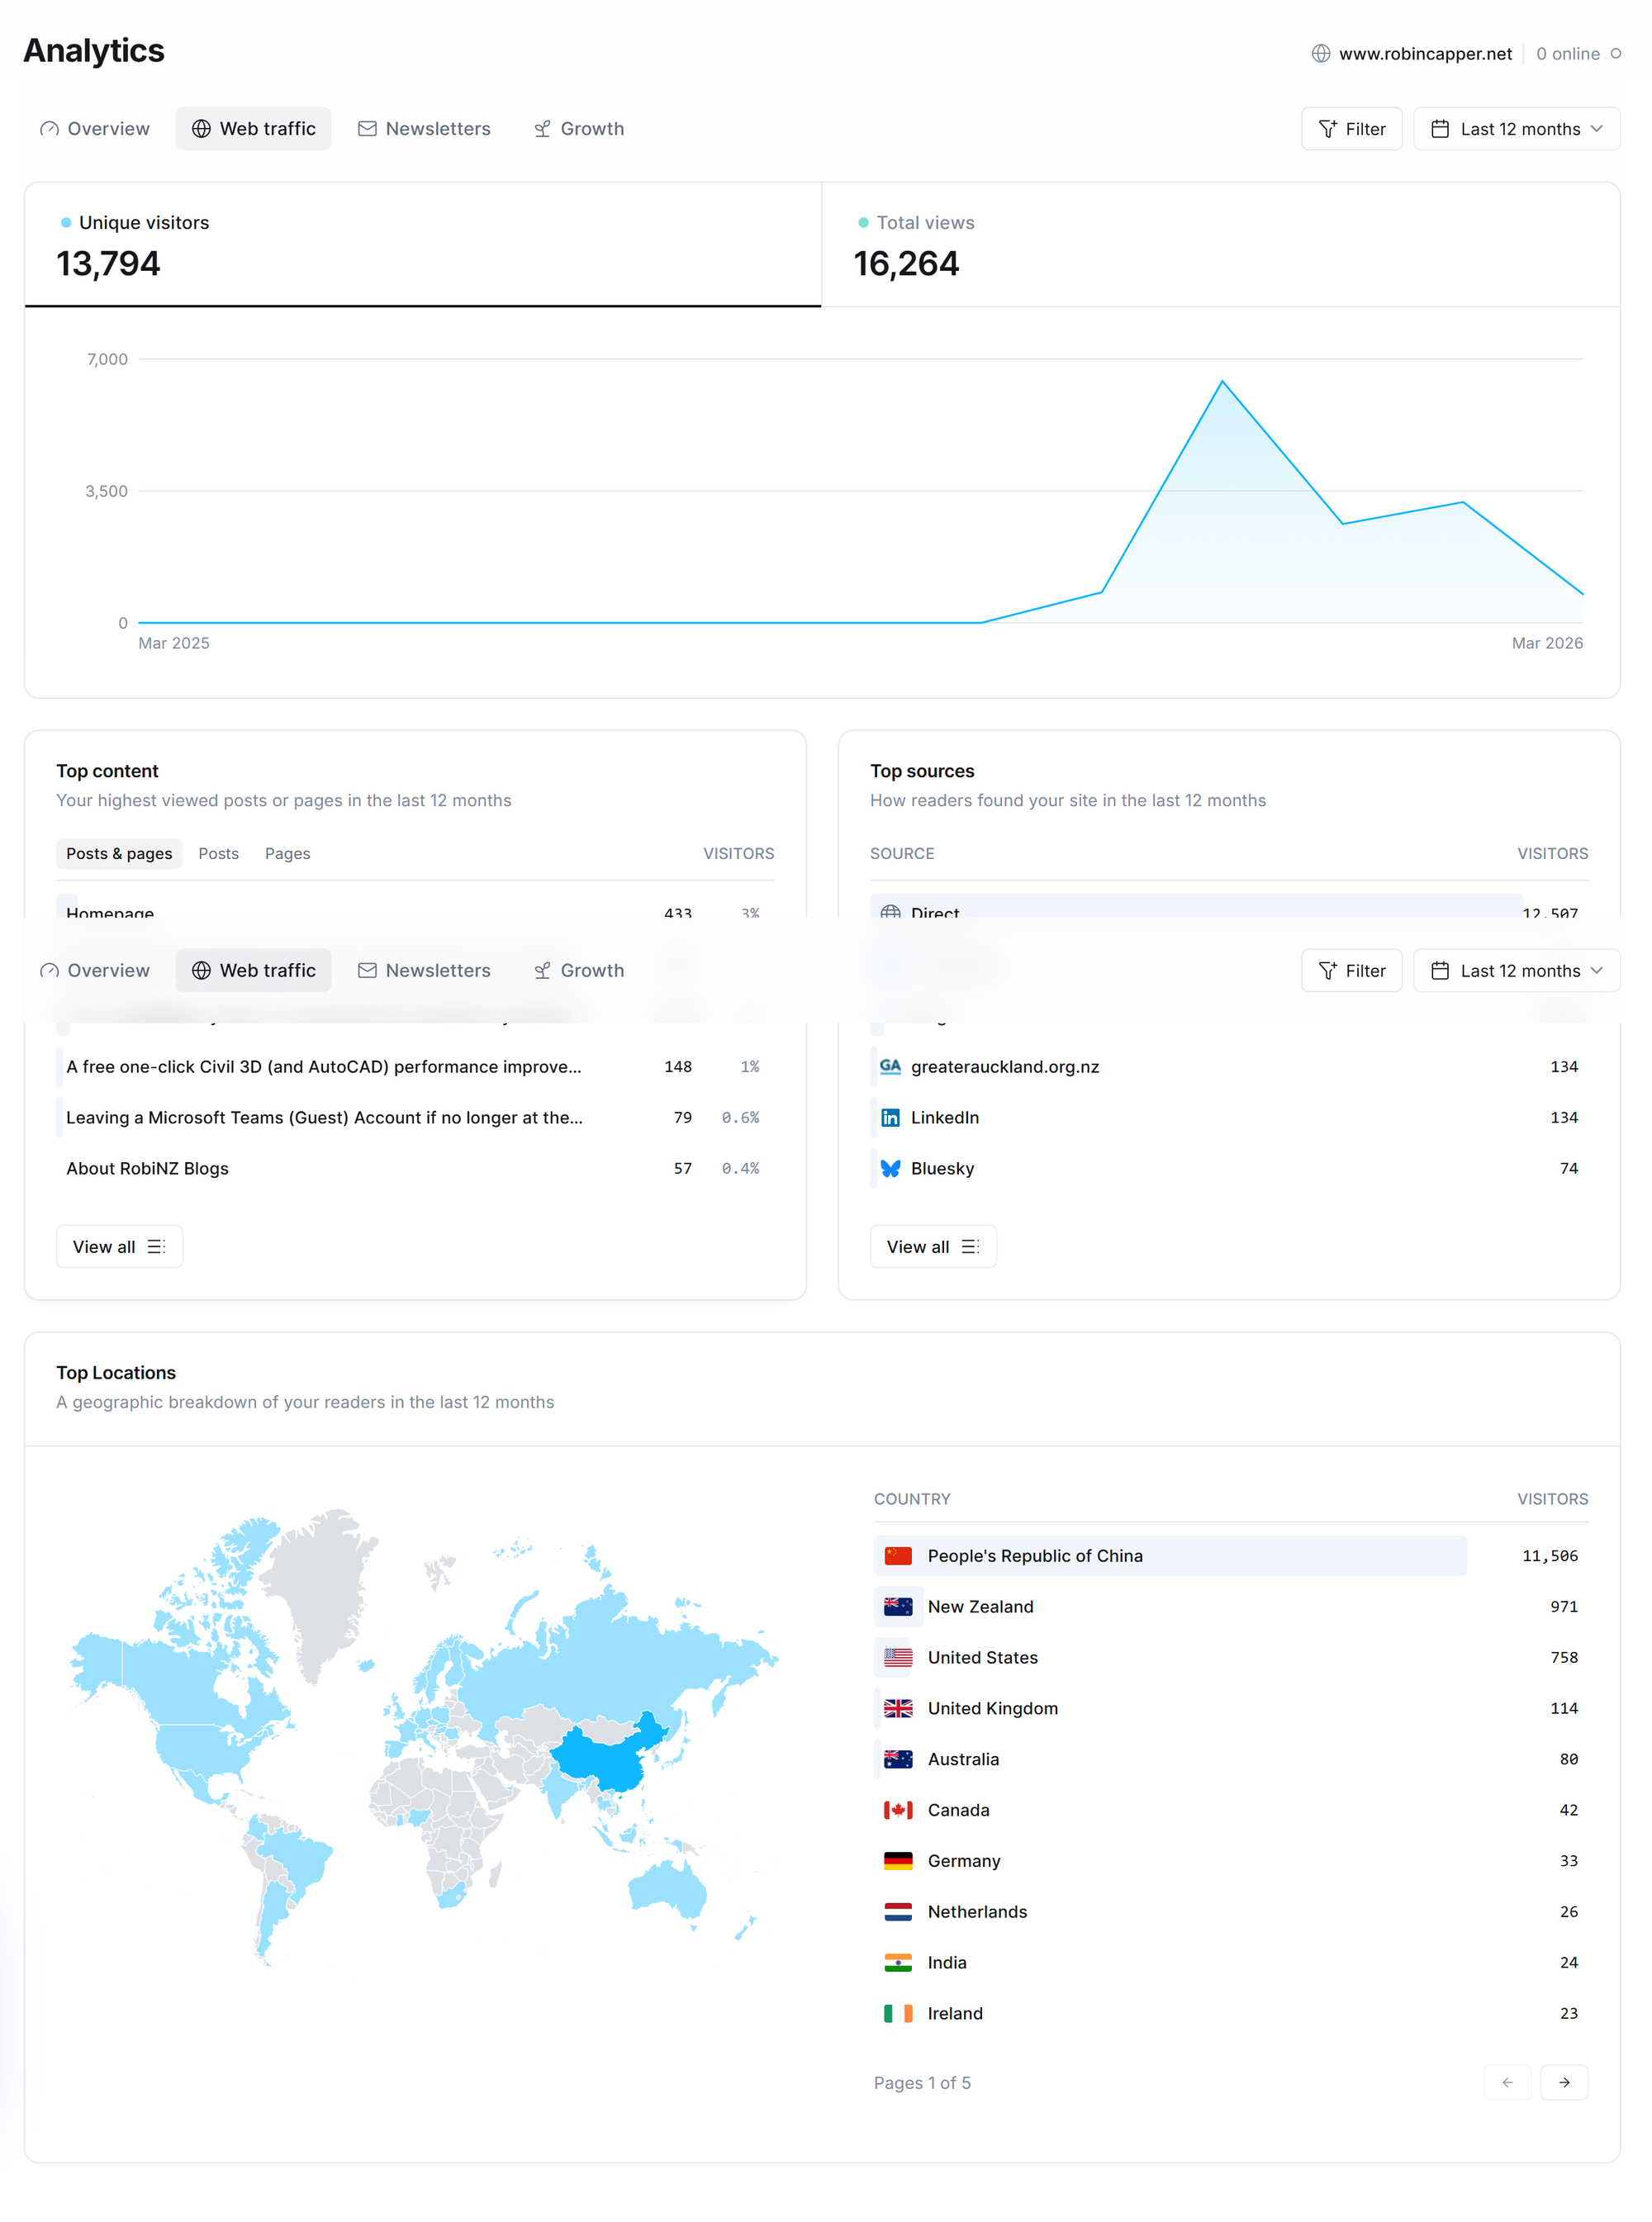
Task: Switch content list to Posts only
Action: click(x=218, y=853)
